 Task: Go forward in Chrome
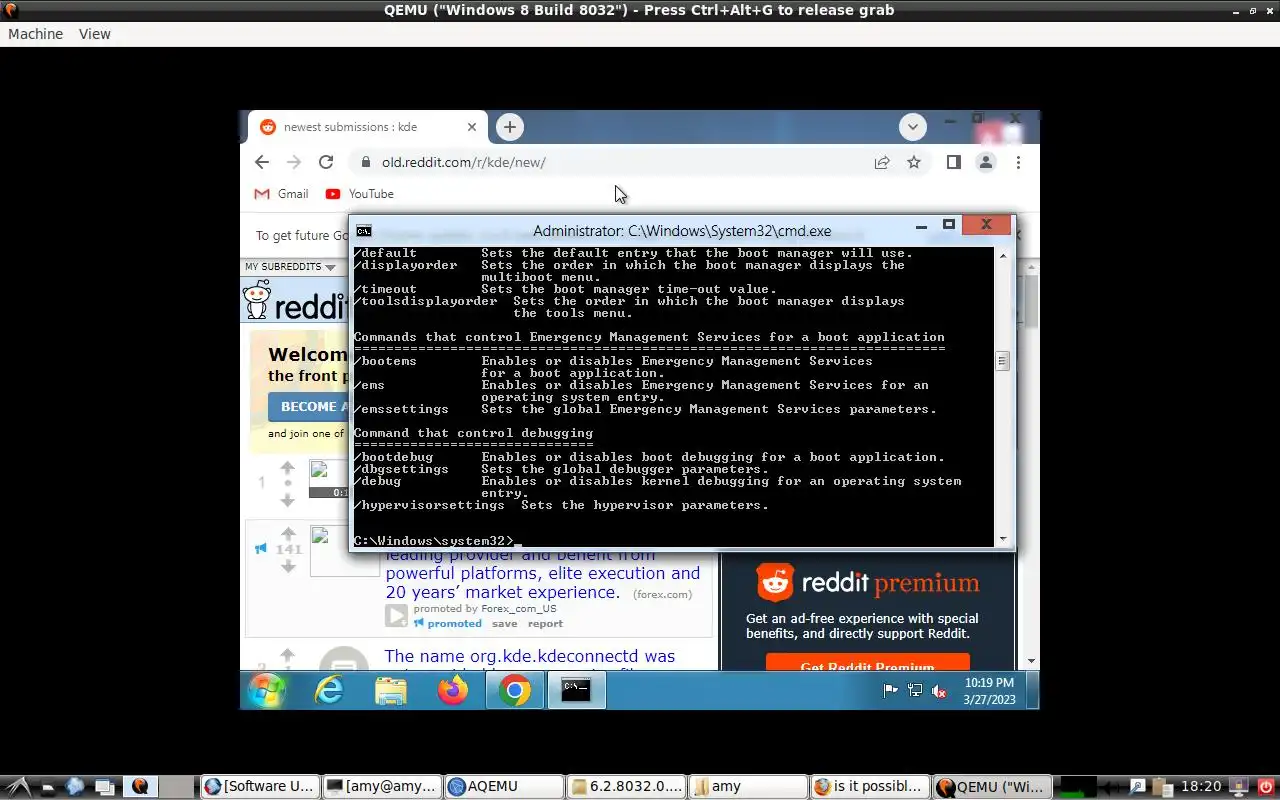coord(294,162)
